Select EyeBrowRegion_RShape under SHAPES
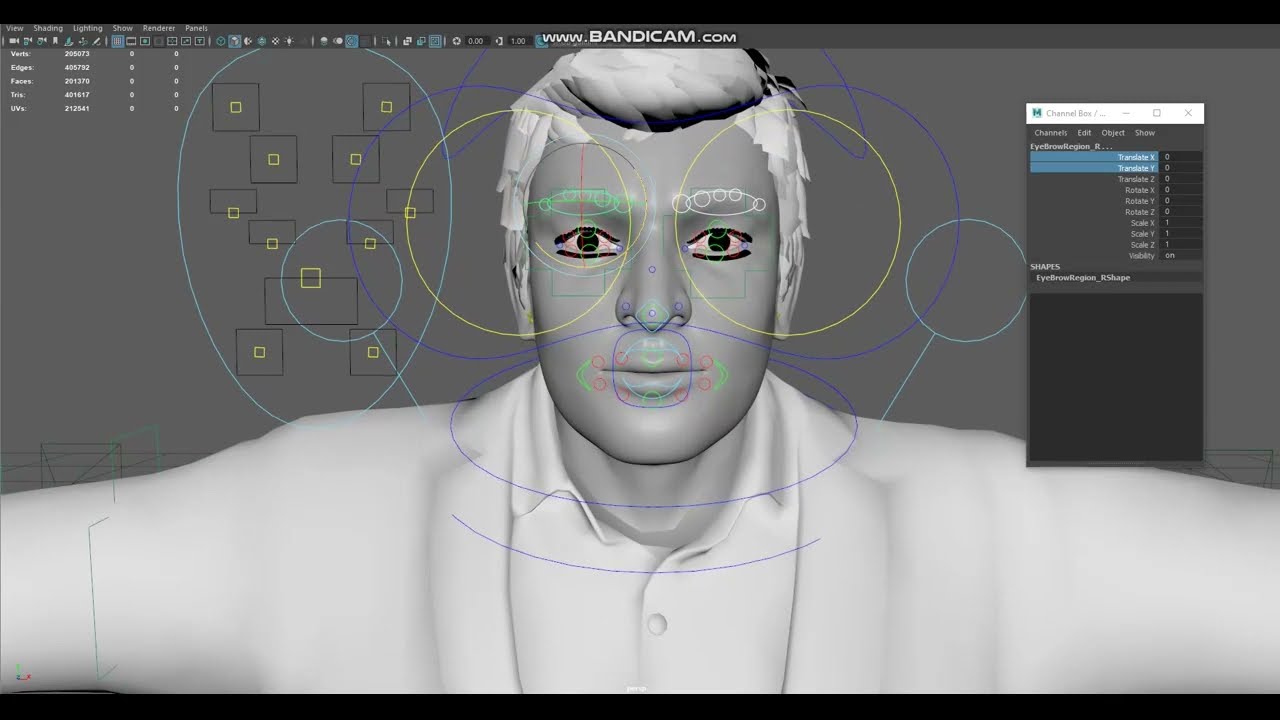Image resolution: width=1280 pixels, height=720 pixels. click(x=1083, y=278)
